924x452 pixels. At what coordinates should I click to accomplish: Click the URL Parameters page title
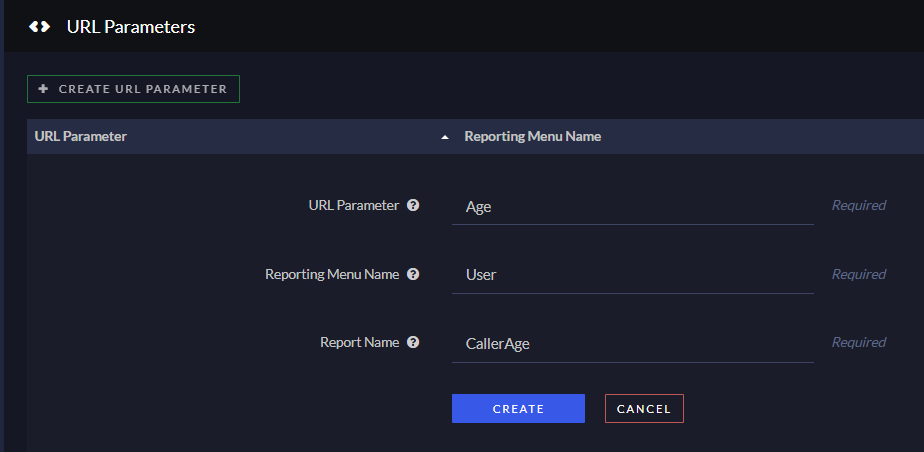(x=131, y=27)
